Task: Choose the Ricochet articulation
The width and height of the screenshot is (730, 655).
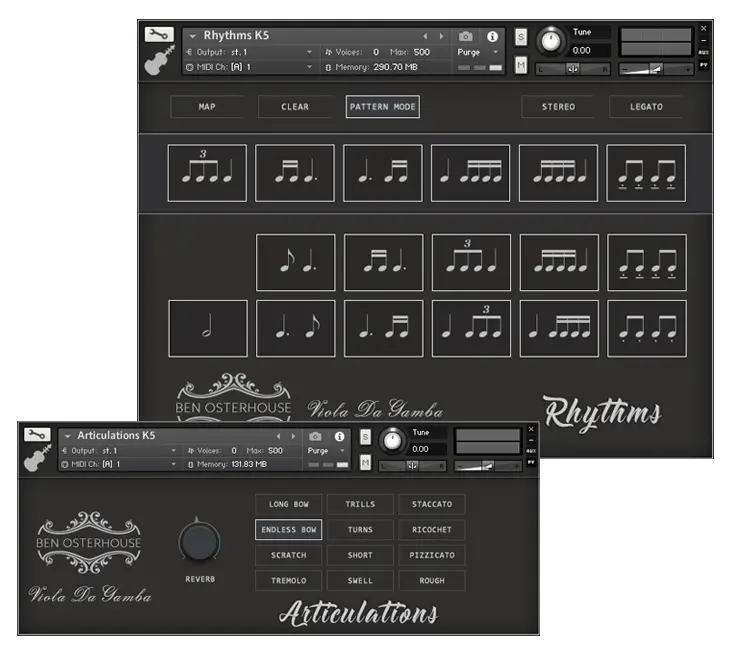Action: pos(432,530)
